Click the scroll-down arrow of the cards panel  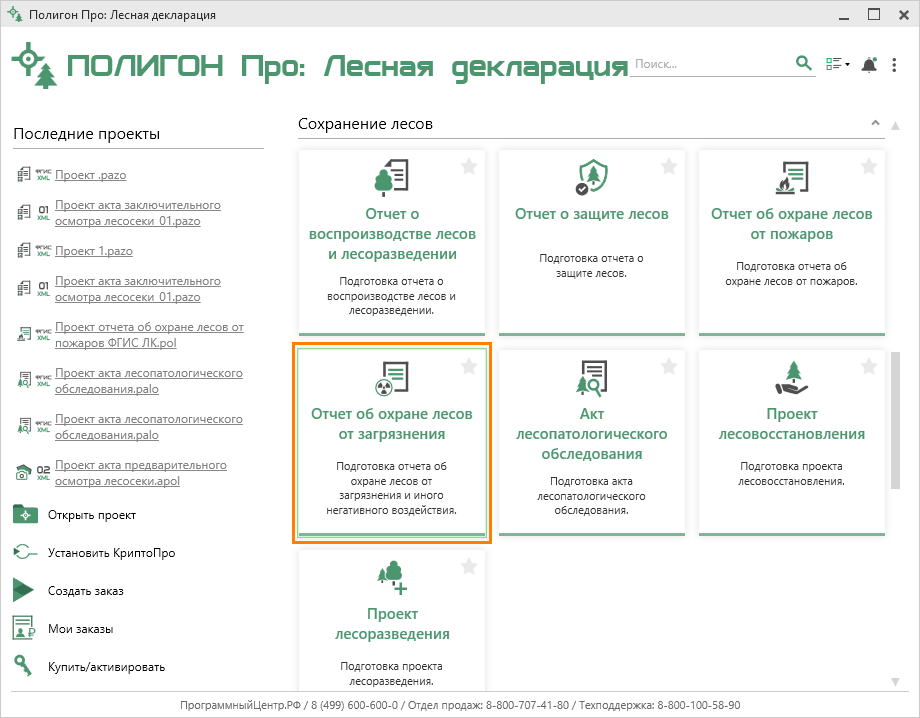tap(895, 682)
